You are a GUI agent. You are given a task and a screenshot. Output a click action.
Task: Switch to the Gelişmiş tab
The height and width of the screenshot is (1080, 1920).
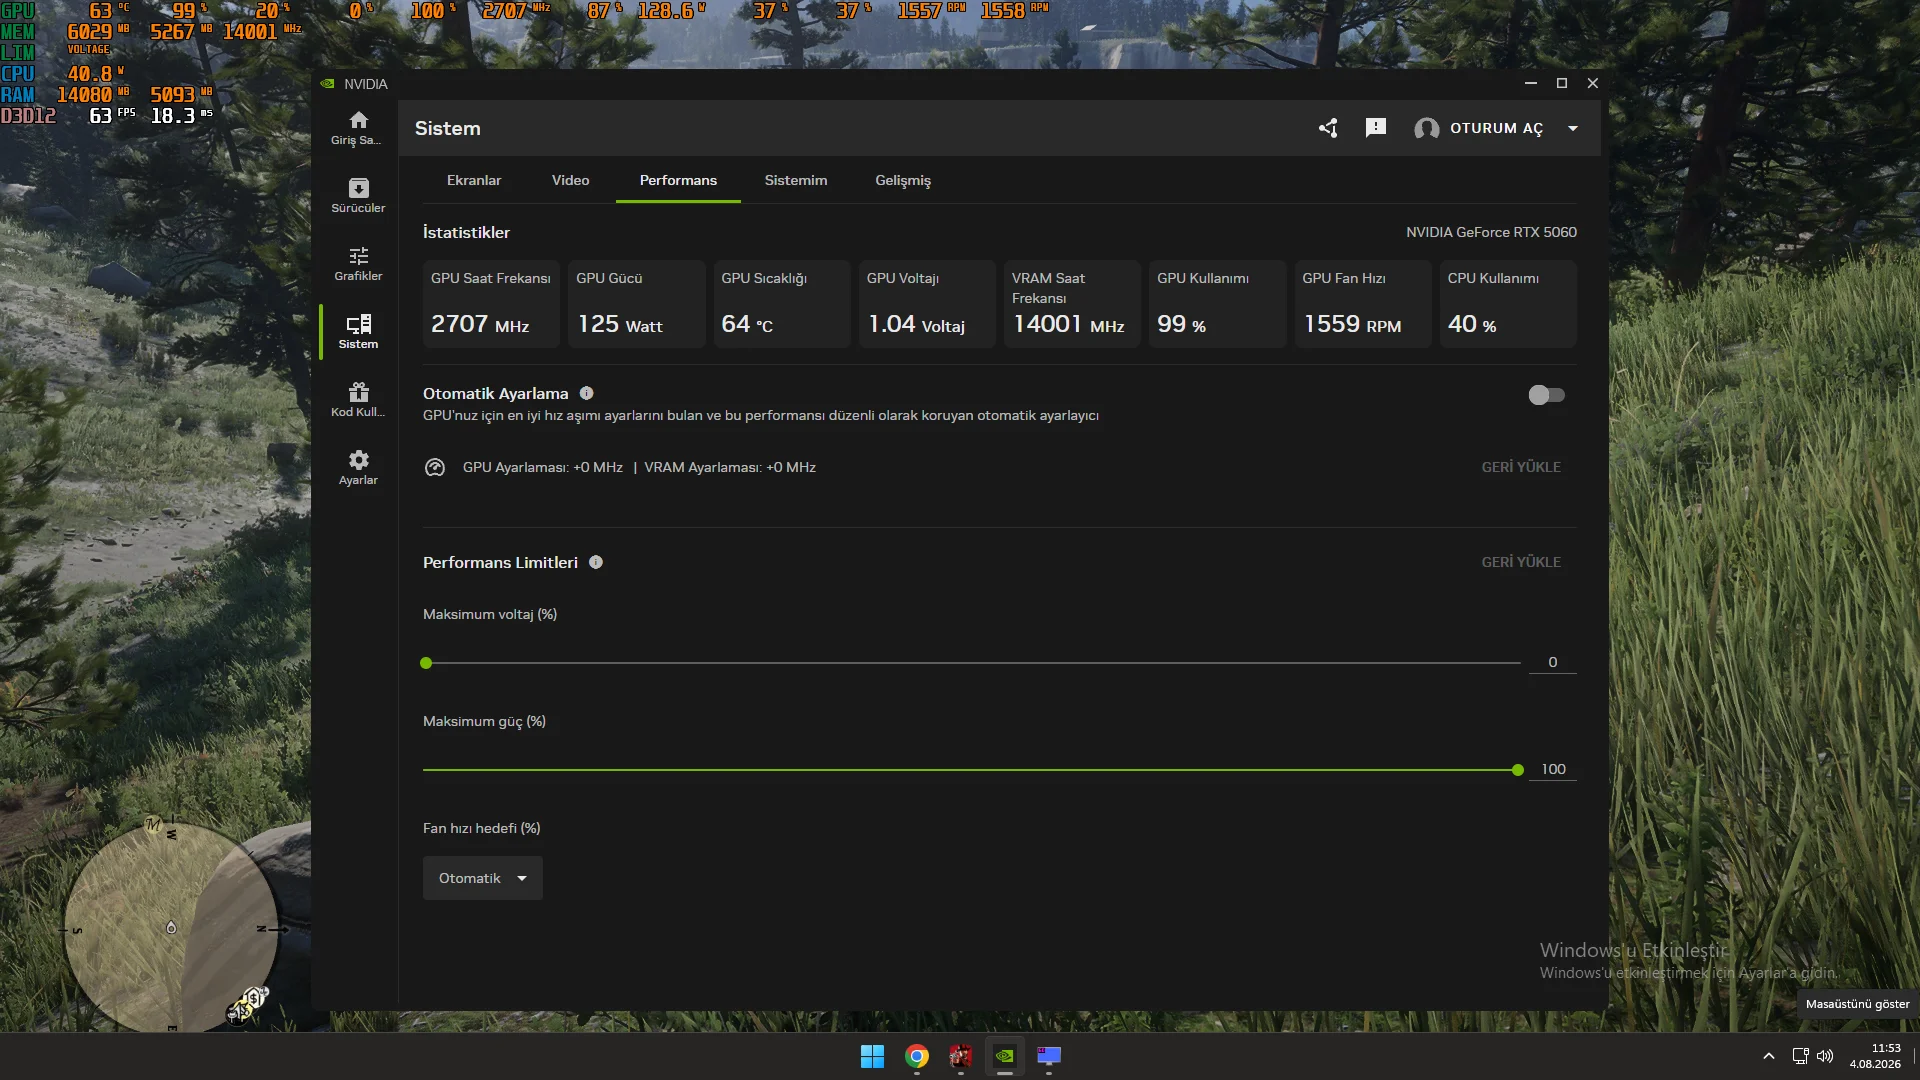(903, 180)
